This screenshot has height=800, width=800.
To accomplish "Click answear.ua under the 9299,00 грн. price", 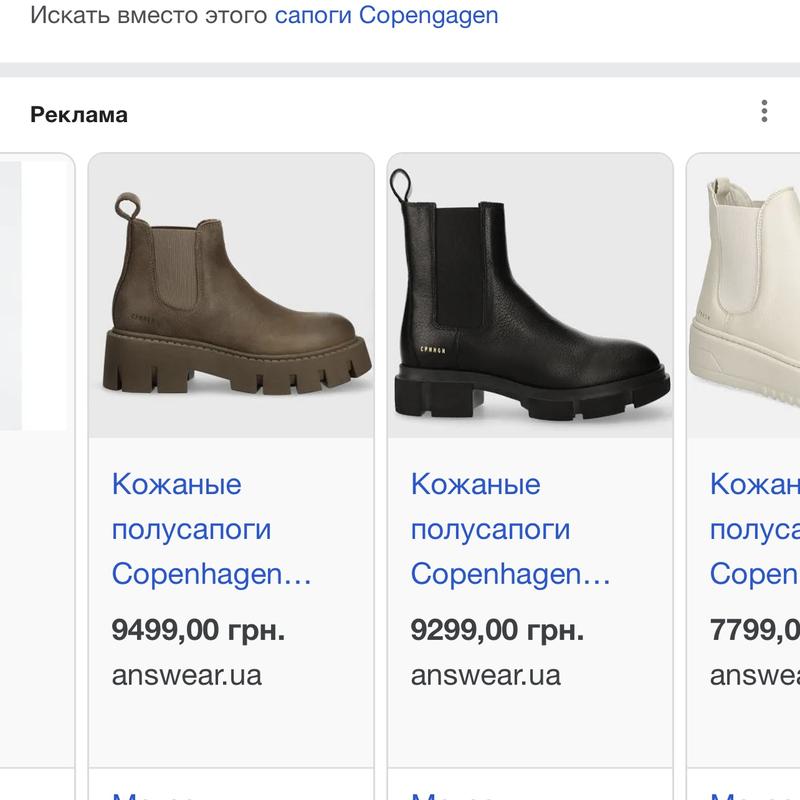I will (x=486, y=676).
